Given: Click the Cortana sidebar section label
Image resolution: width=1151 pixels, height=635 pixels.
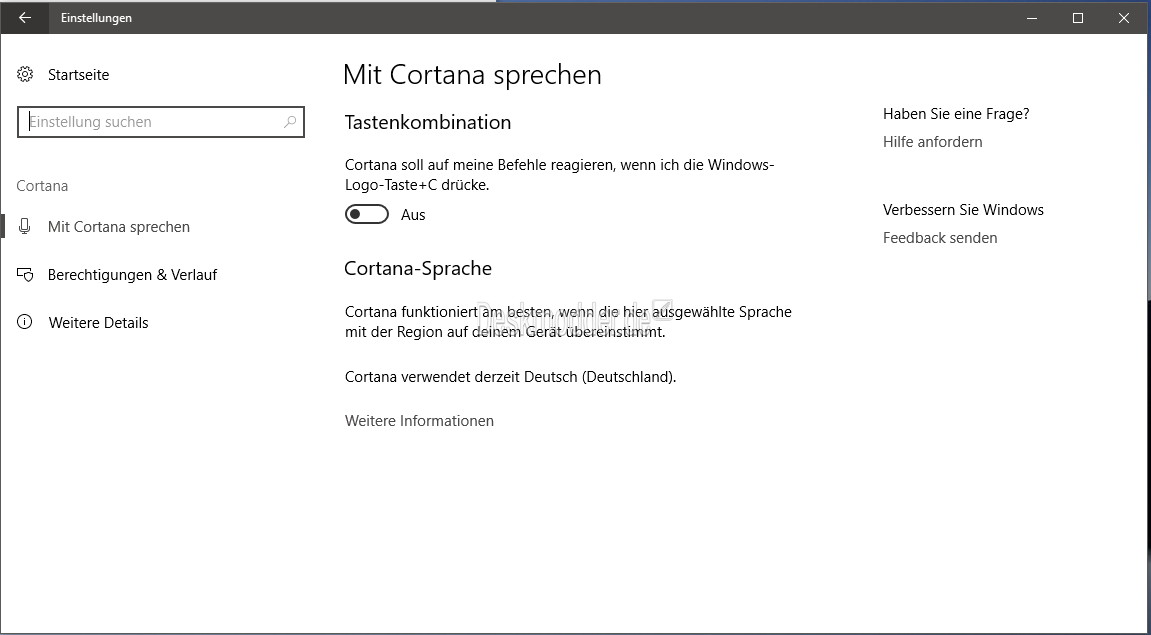Looking at the screenshot, I should coord(42,186).
